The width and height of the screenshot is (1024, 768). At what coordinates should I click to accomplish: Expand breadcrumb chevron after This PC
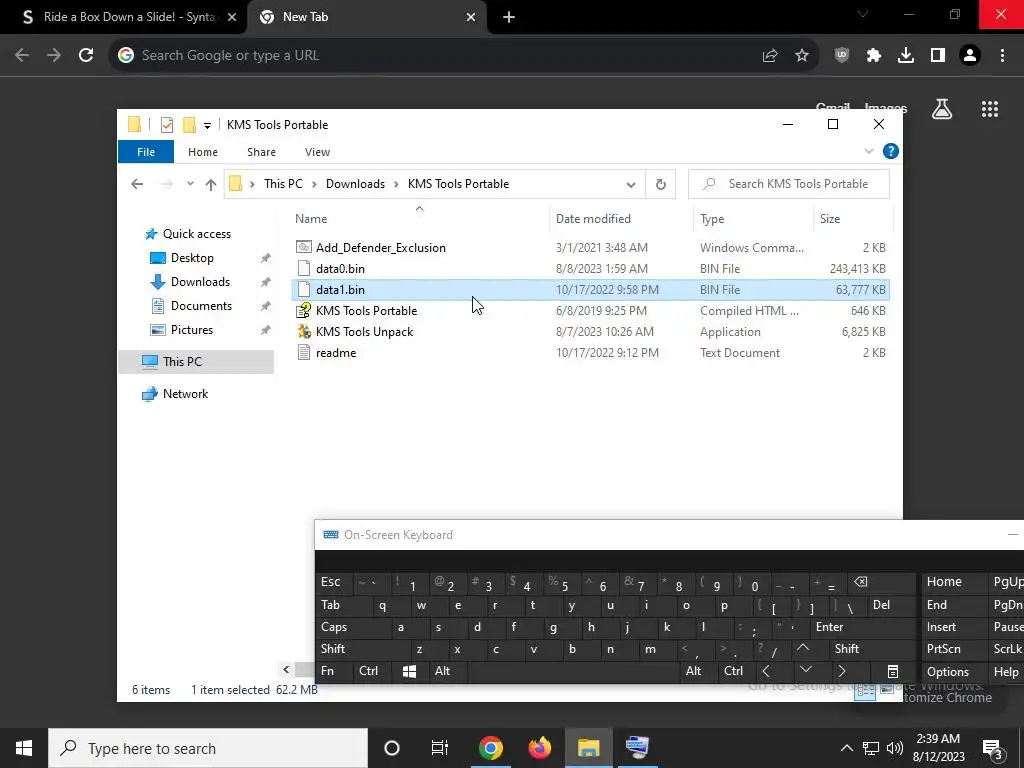[314, 184]
